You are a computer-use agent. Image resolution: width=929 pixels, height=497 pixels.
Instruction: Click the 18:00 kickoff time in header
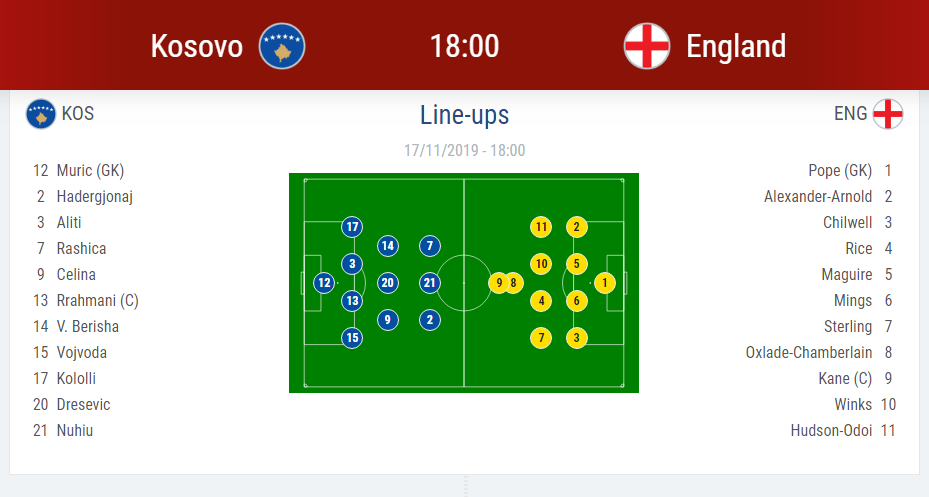[x=464, y=46]
